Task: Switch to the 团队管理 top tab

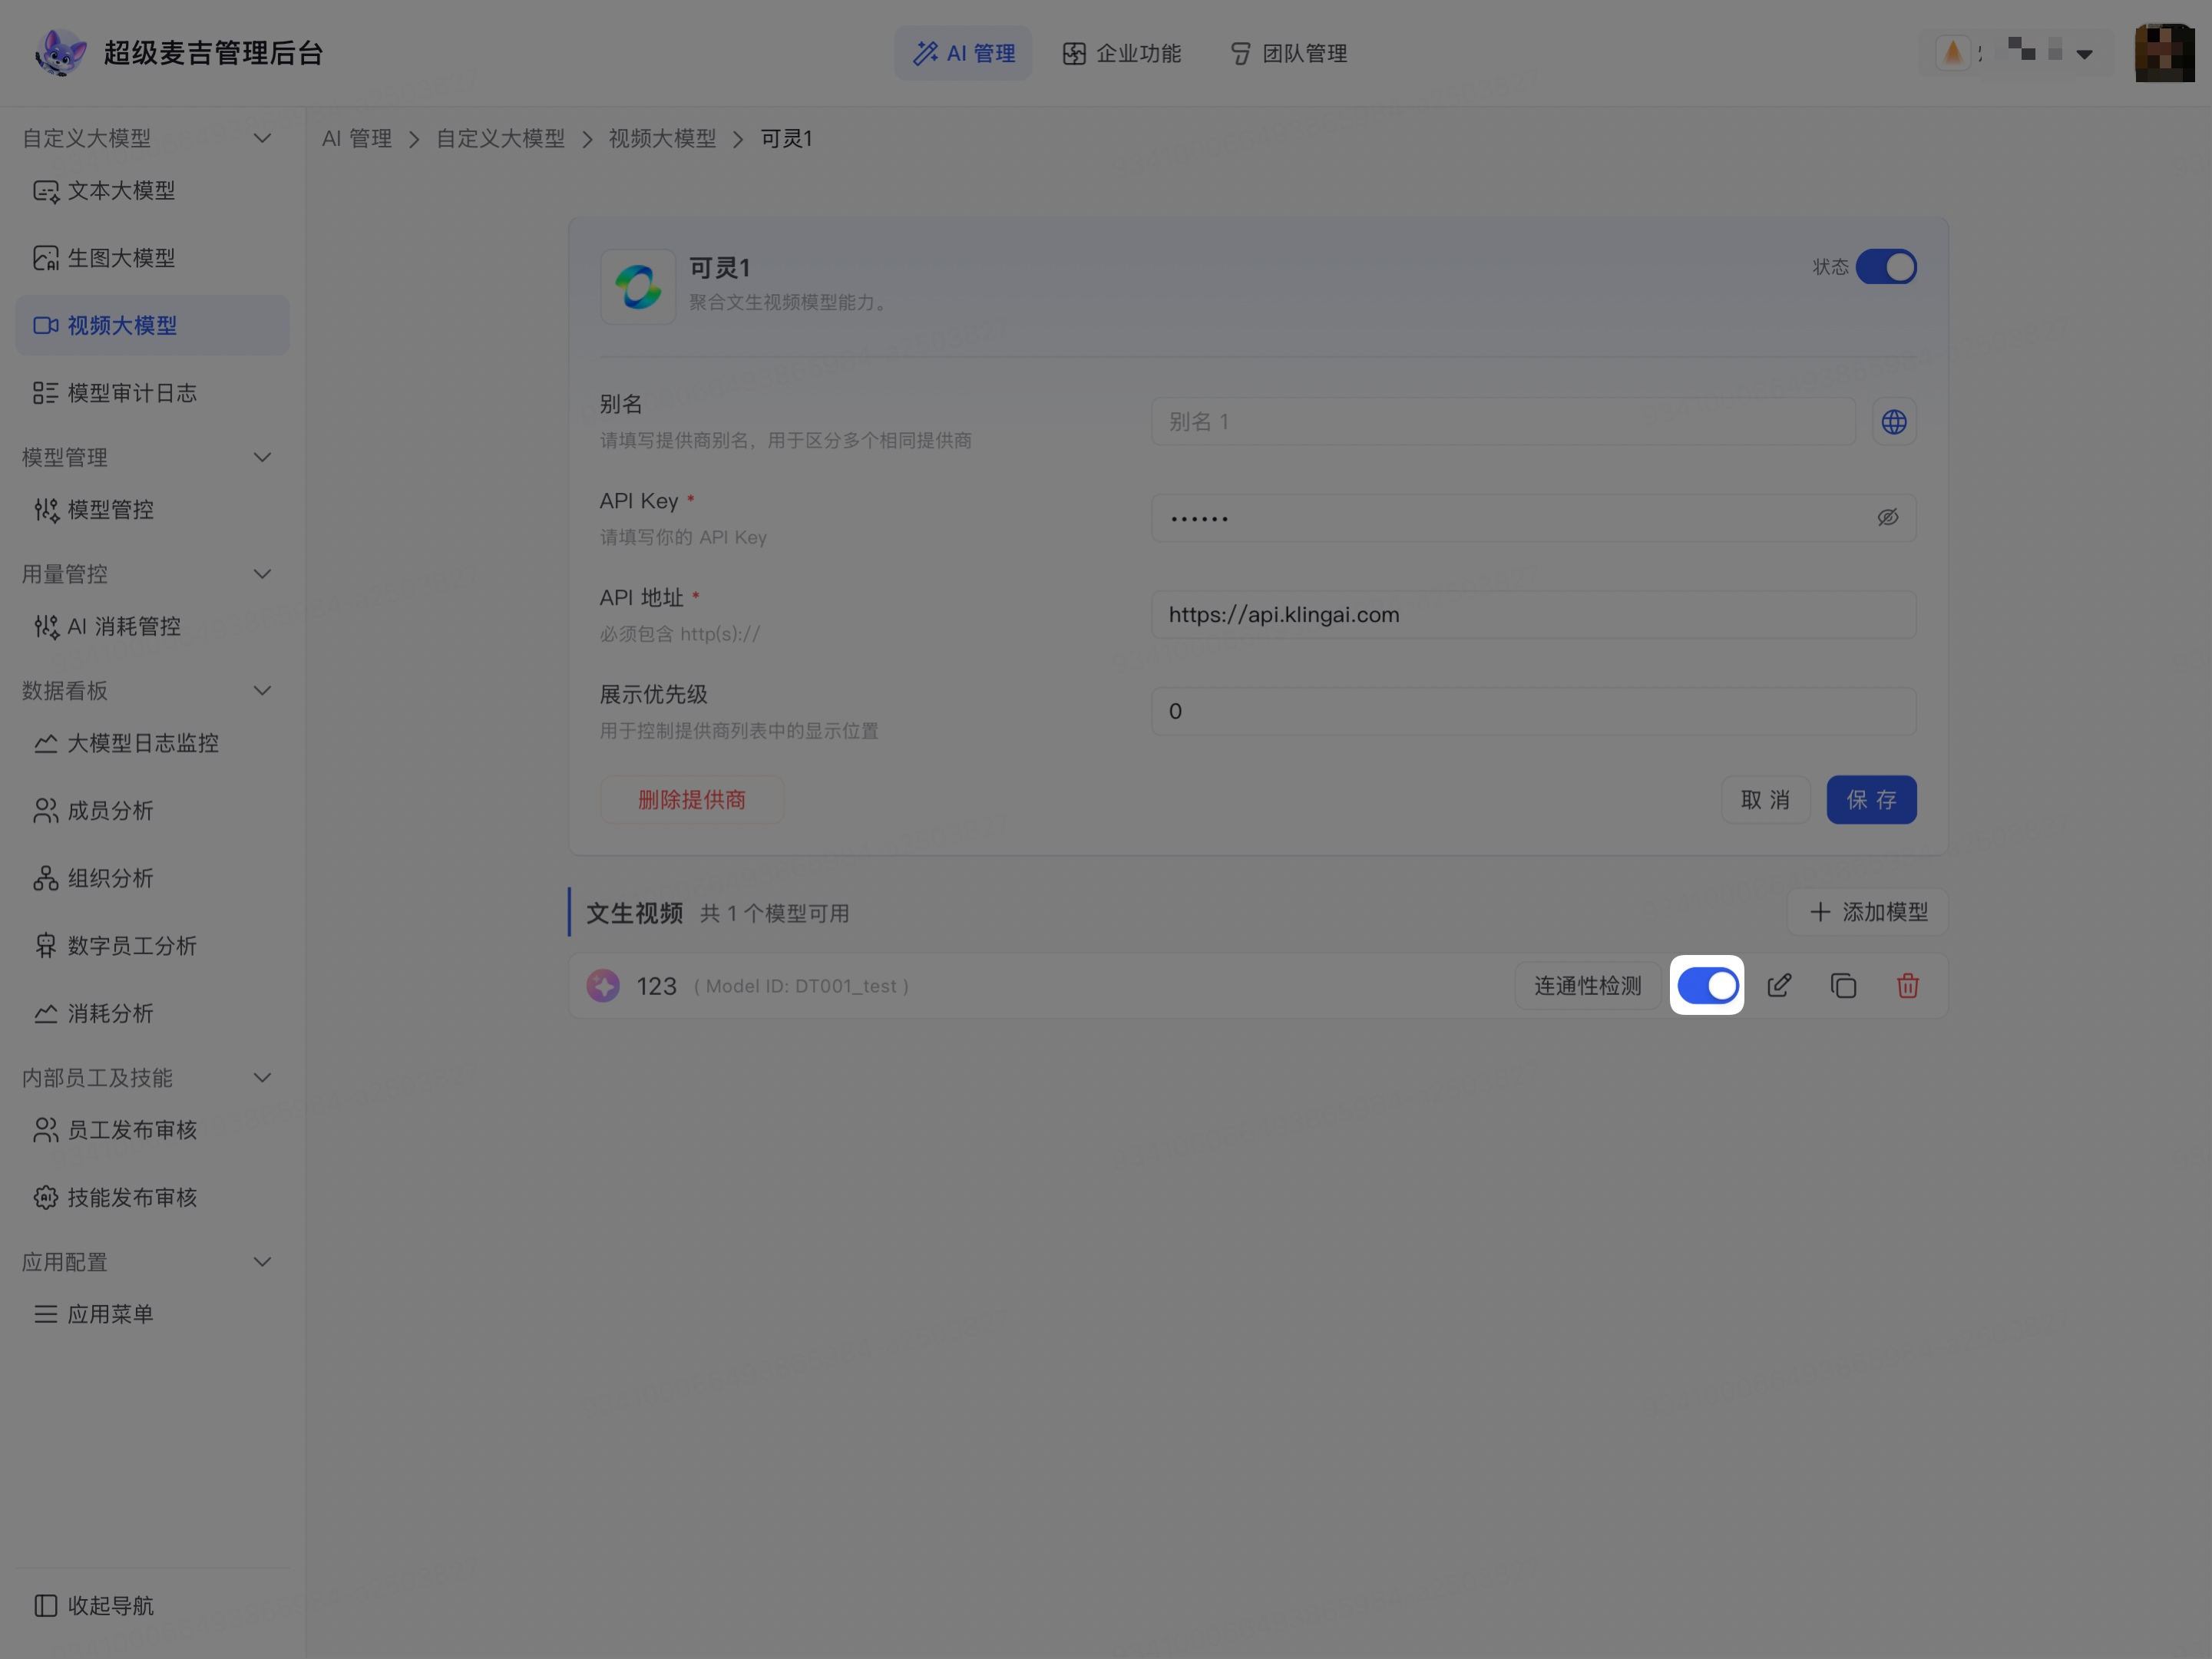Action: tap(1288, 53)
